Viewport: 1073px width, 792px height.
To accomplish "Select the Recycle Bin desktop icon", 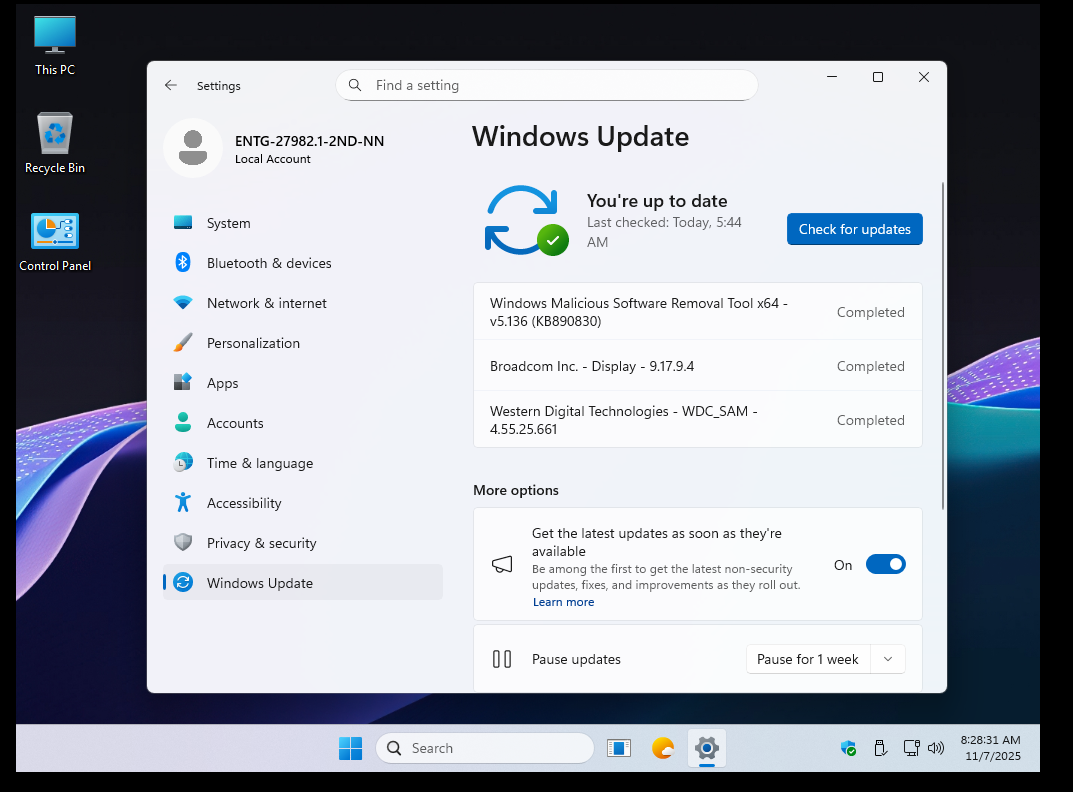I will coord(55,143).
